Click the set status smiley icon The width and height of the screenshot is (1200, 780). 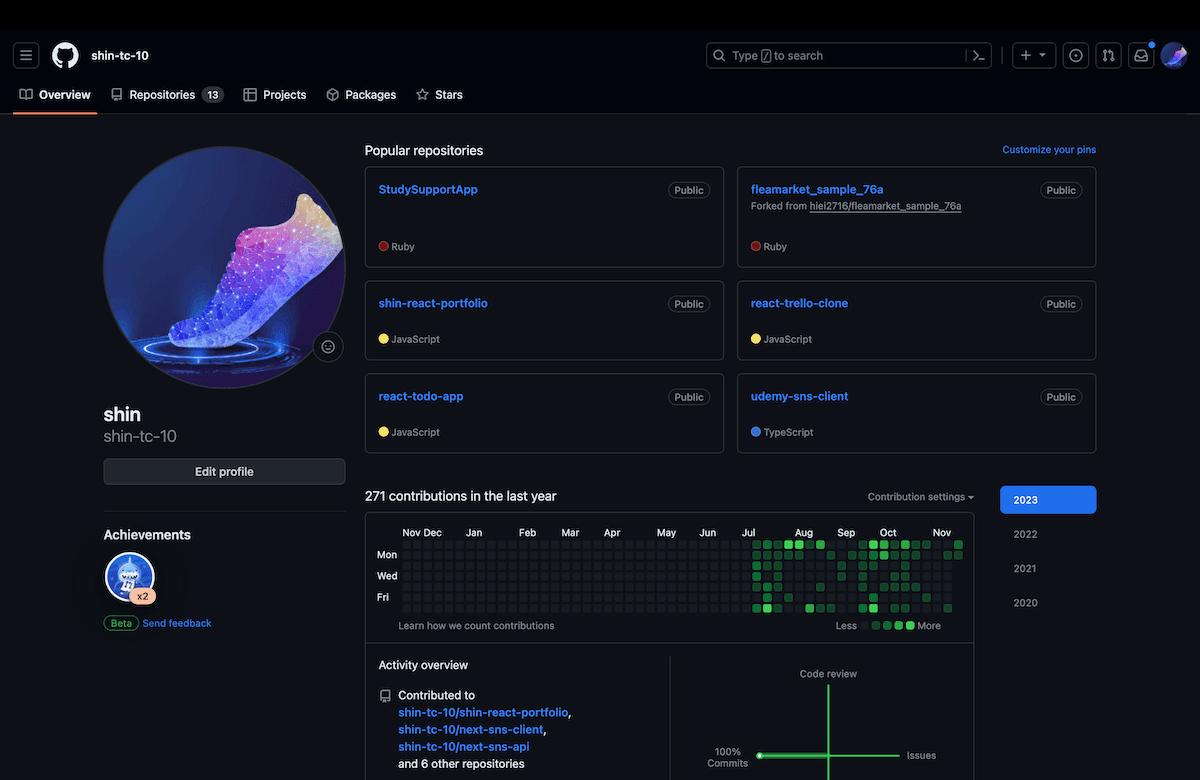(328, 347)
